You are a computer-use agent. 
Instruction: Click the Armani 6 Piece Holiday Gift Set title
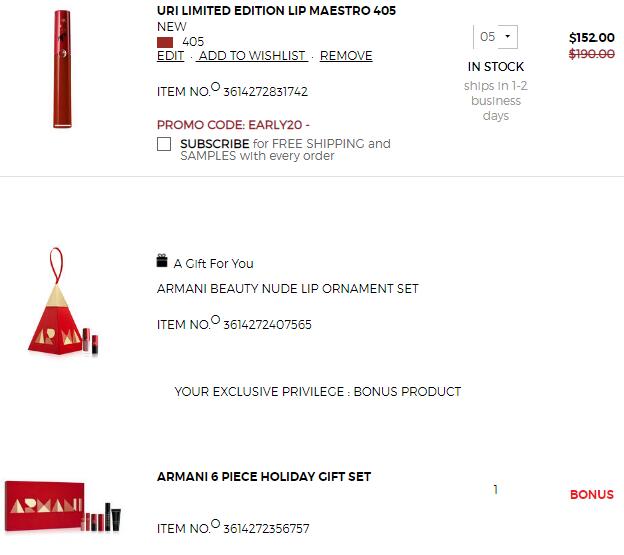coord(264,477)
